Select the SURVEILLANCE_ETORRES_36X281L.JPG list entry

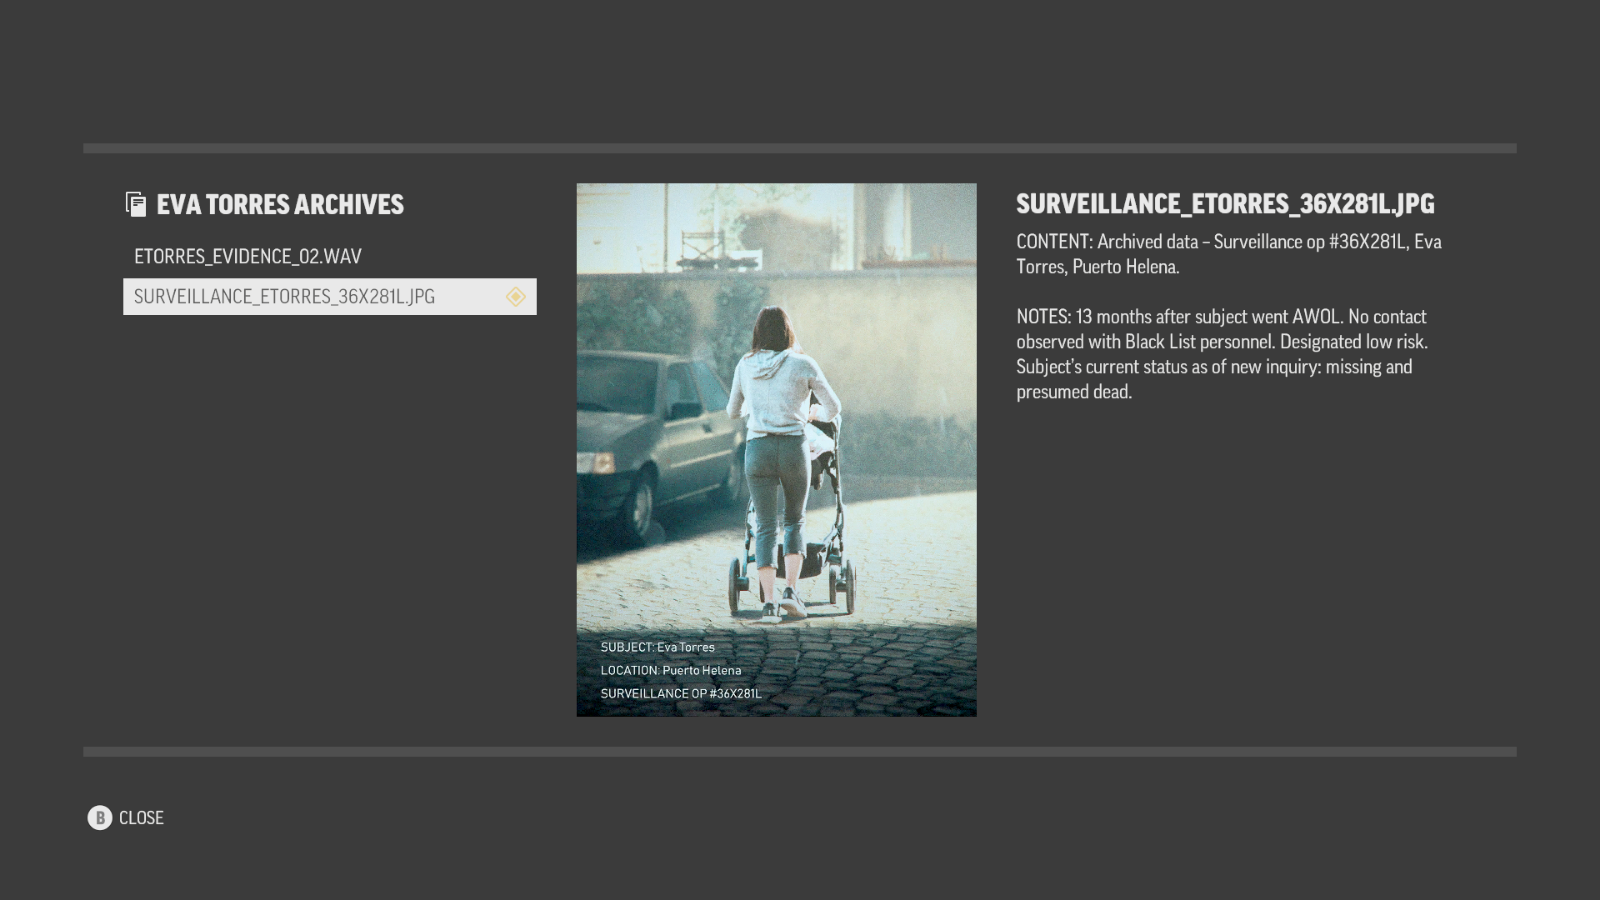[330, 297]
